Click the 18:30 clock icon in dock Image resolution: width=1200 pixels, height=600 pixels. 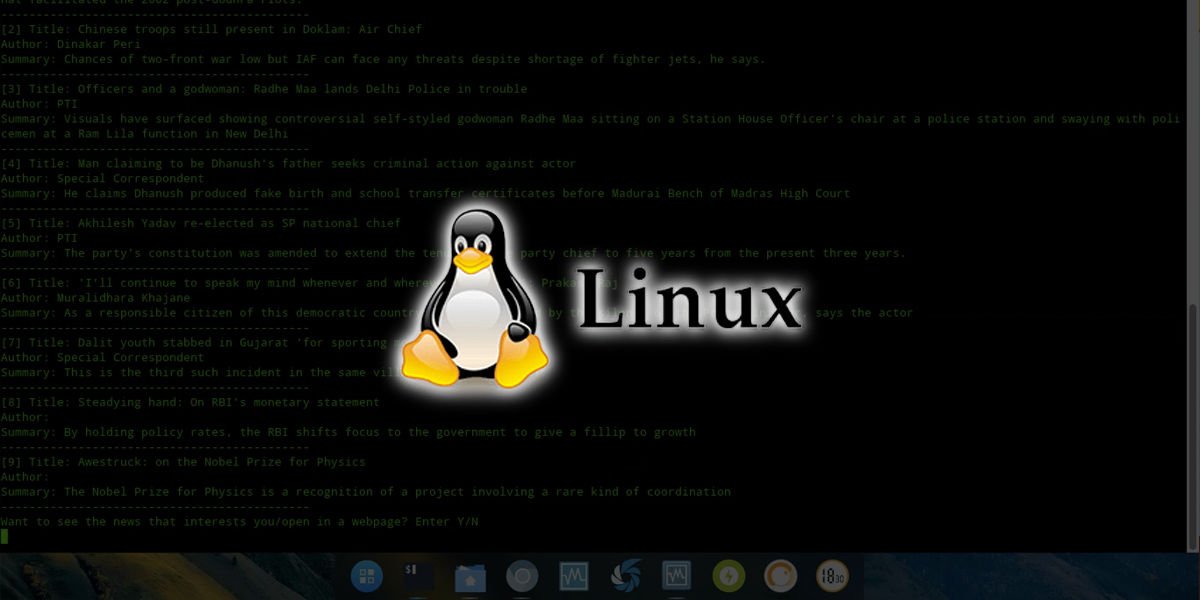pos(831,576)
